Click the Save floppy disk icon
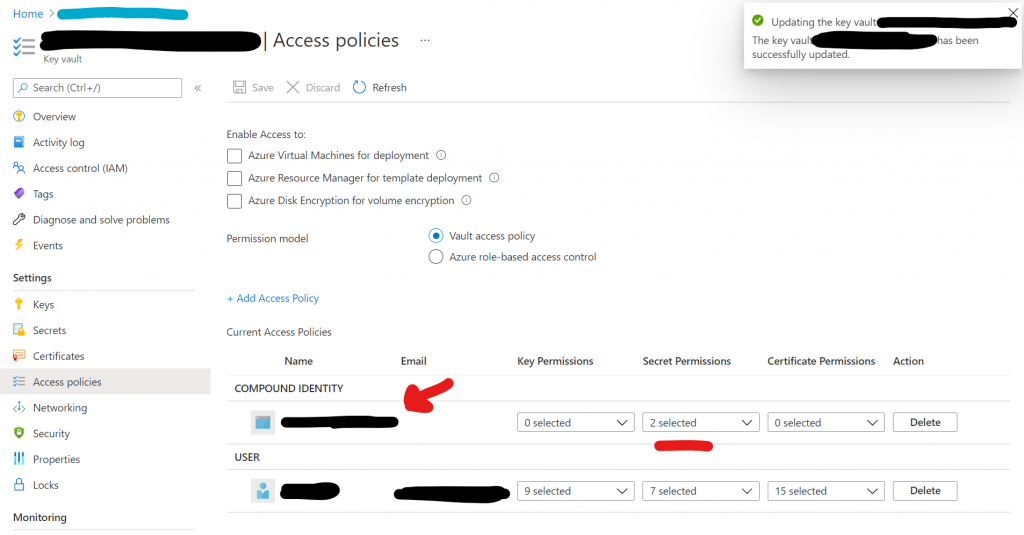Screen dimensions: 1024x535 coord(240,88)
